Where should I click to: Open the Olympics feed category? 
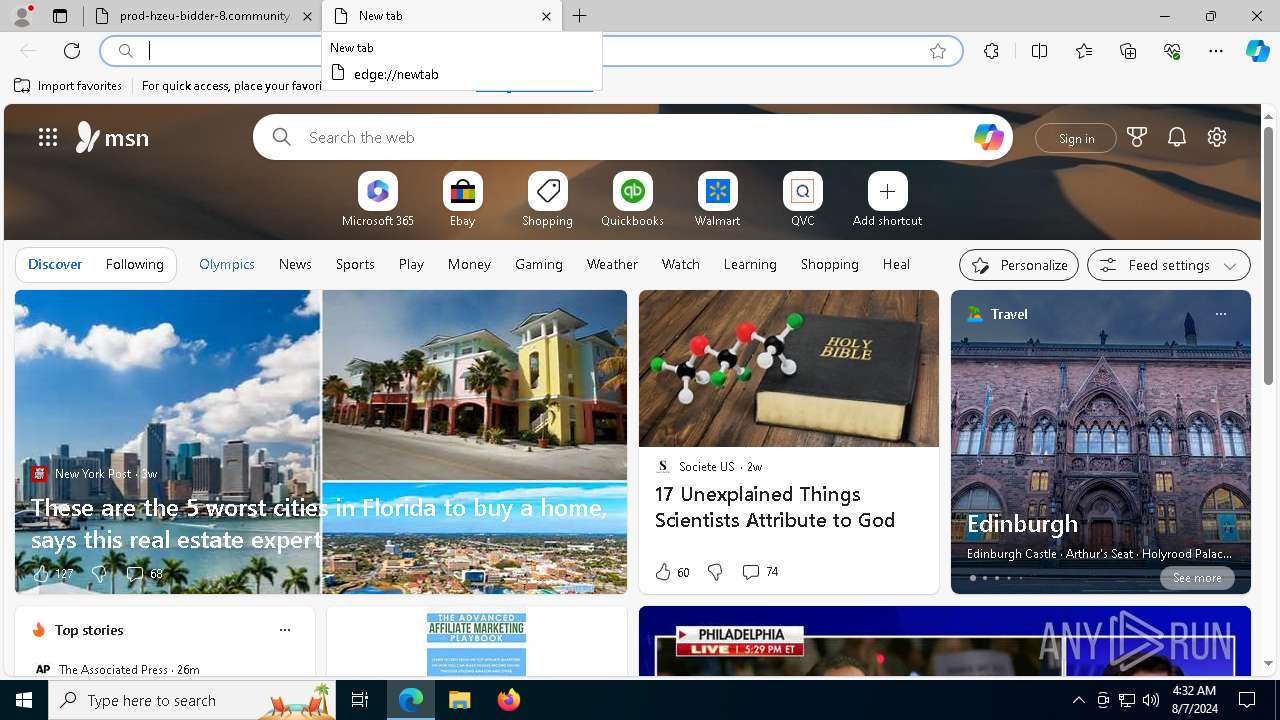click(x=227, y=264)
